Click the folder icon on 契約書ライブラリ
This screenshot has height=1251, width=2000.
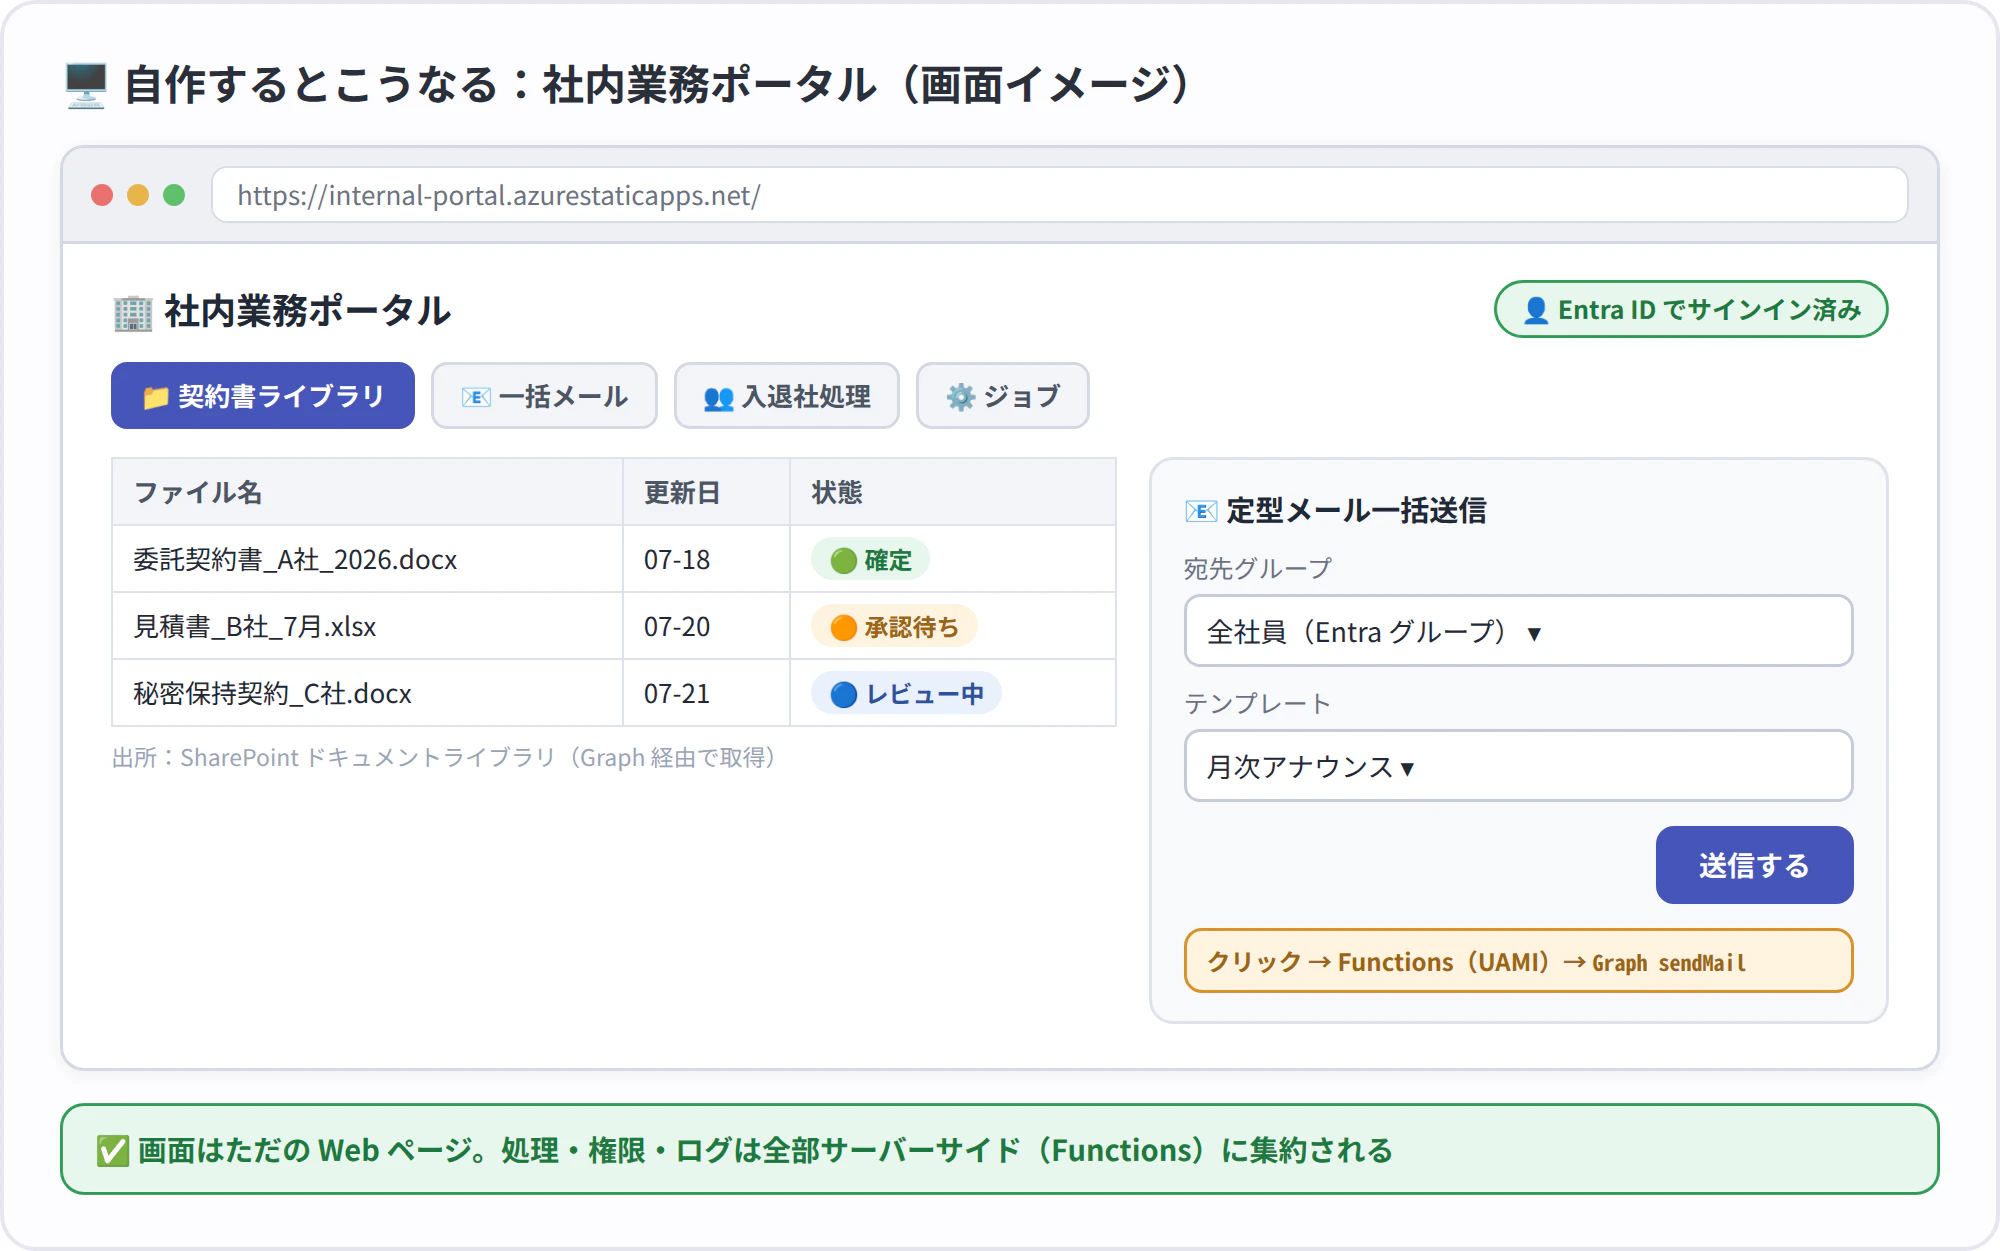pyautogui.click(x=155, y=397)
